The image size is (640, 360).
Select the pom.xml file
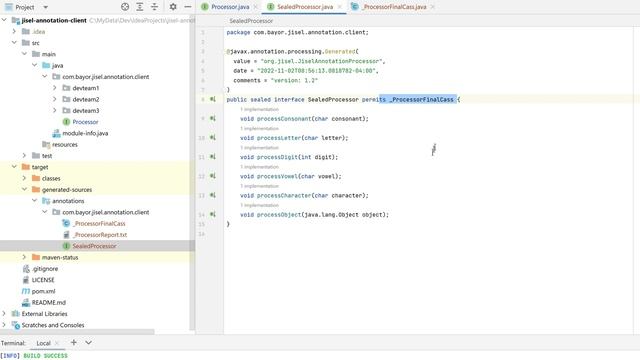43,291
